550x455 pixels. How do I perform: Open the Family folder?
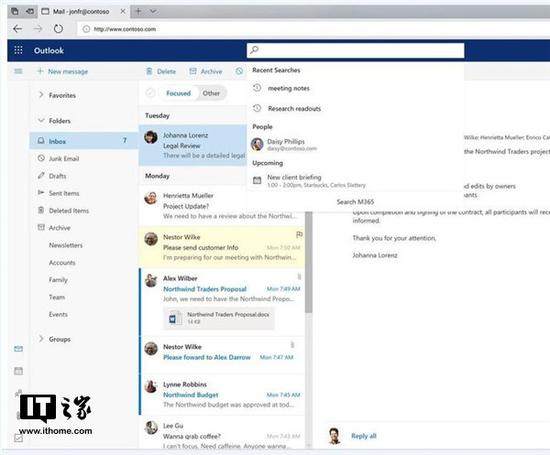point(58,280)
